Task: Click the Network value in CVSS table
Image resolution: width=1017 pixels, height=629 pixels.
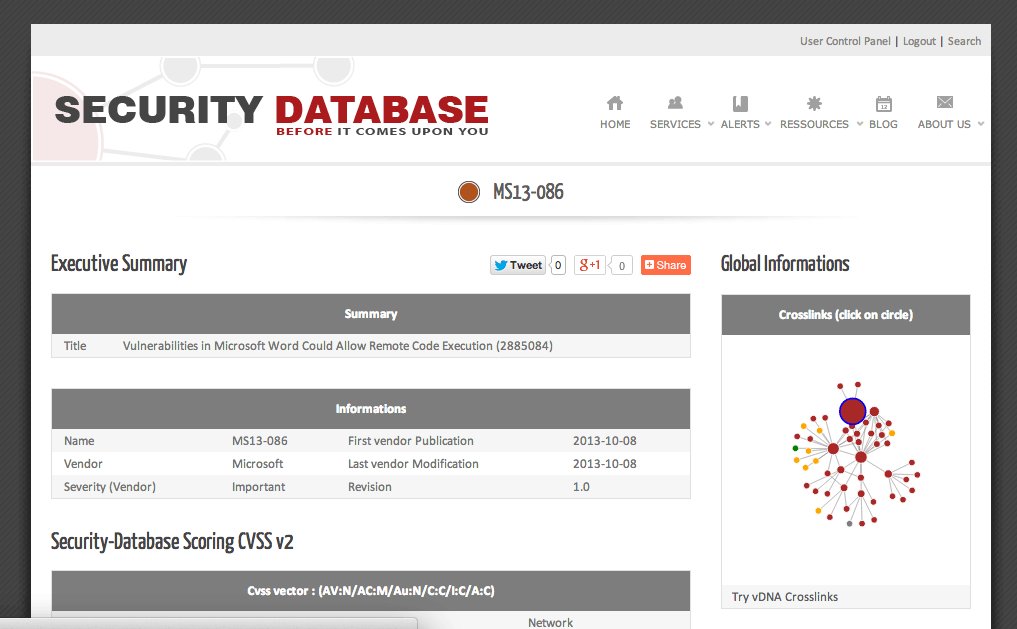Action: [x=550, y=623]
